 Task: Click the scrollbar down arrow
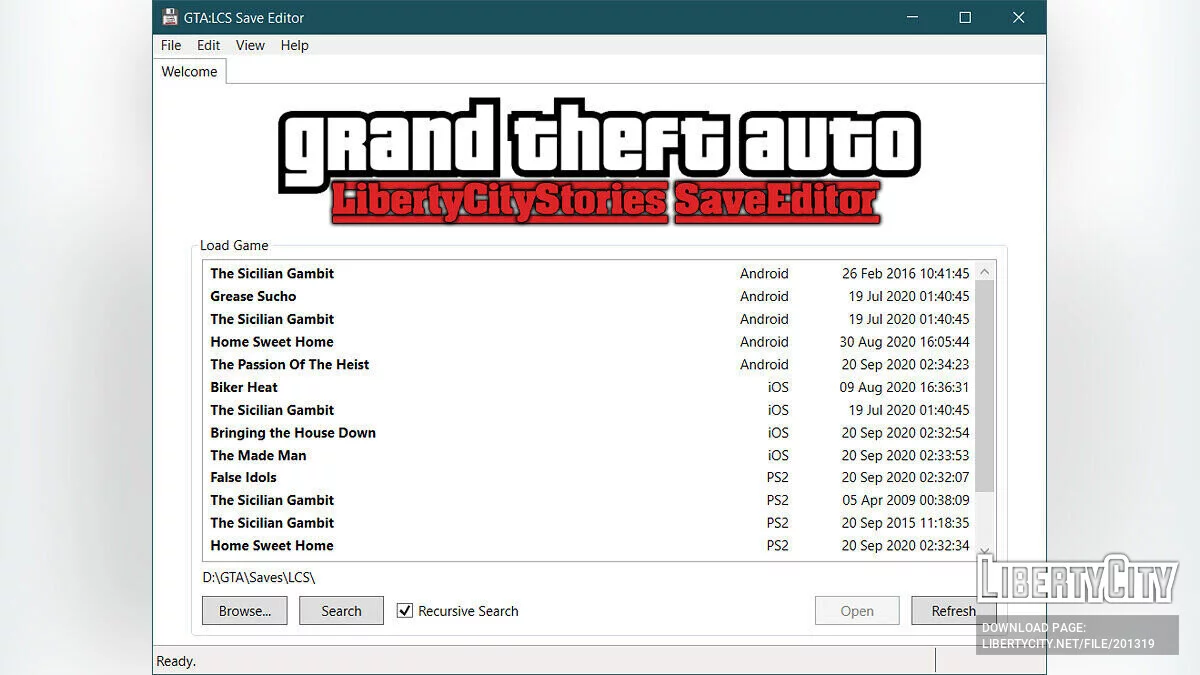(x=984, y=550)
